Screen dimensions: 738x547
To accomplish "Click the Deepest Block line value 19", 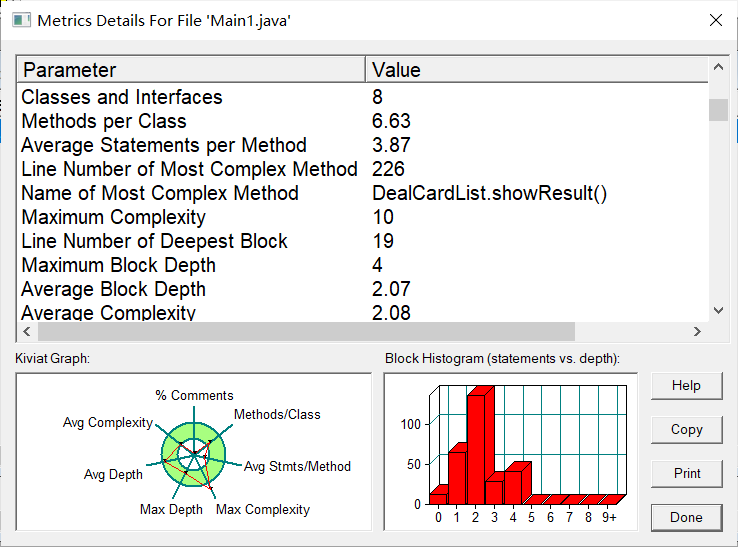I will (383, 241).
